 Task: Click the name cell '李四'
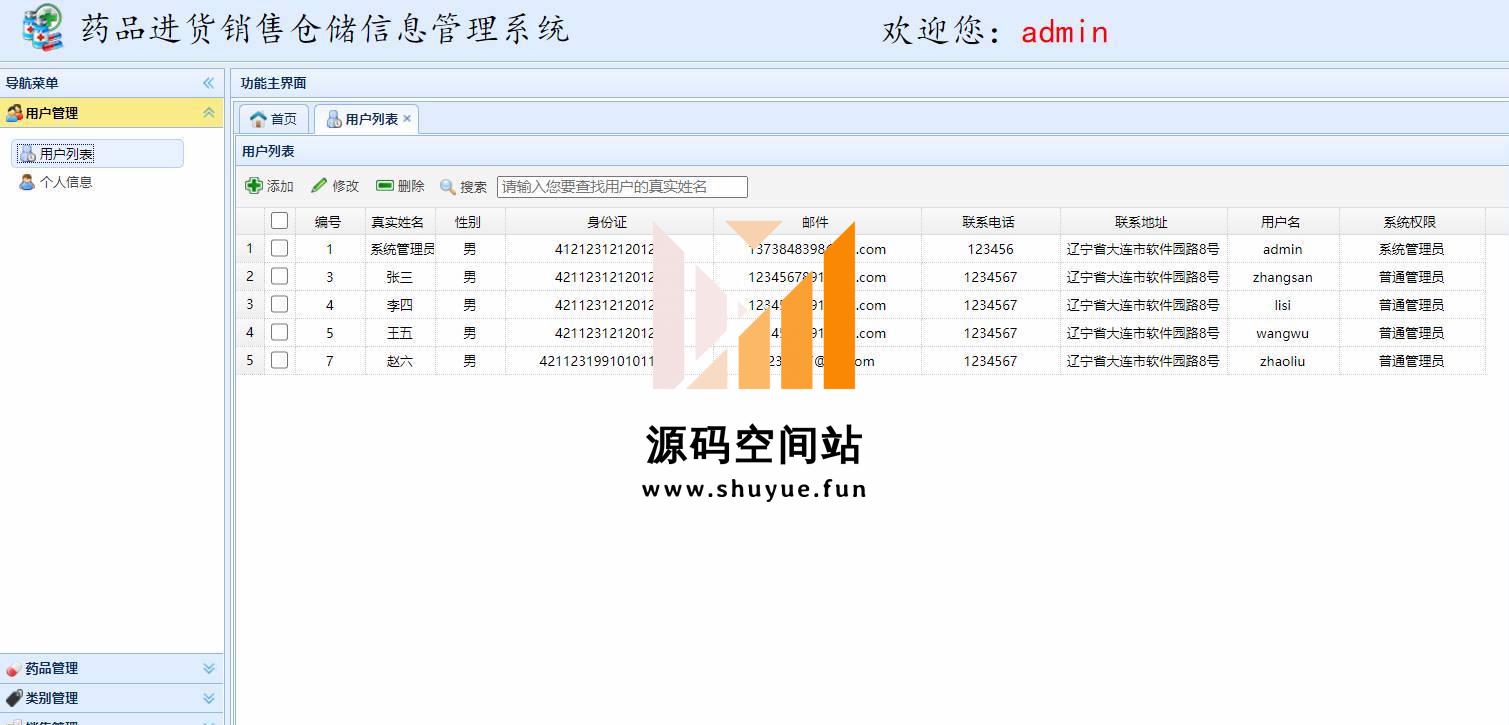point(399,305)
